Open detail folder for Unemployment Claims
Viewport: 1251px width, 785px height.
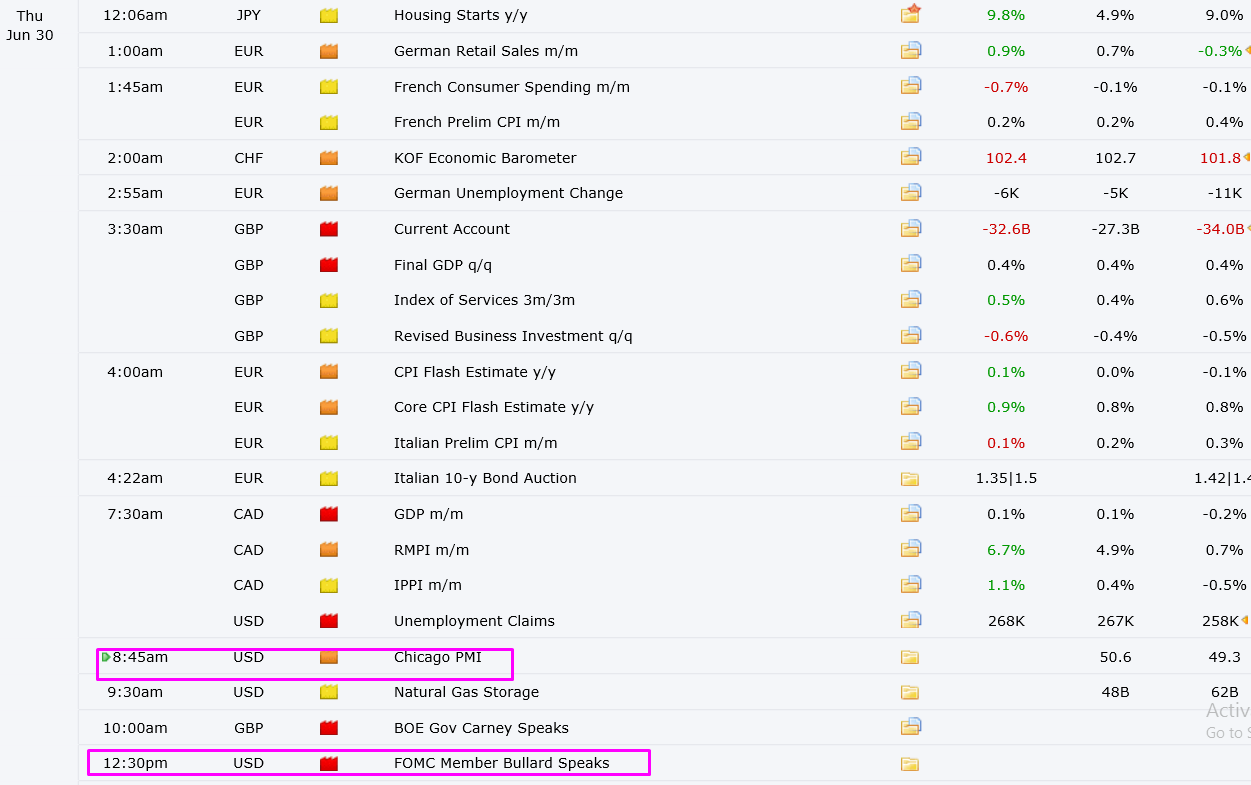tap(910, 620)
